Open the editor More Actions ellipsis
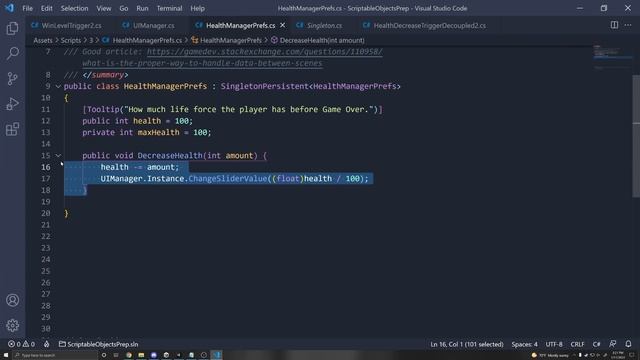 coord(628,25)
